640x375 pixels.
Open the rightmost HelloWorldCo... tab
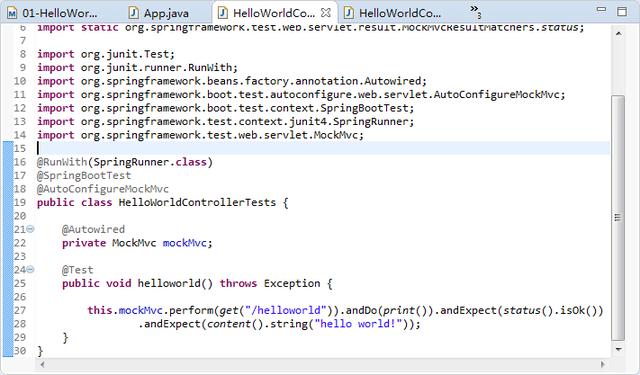(393, 13)
